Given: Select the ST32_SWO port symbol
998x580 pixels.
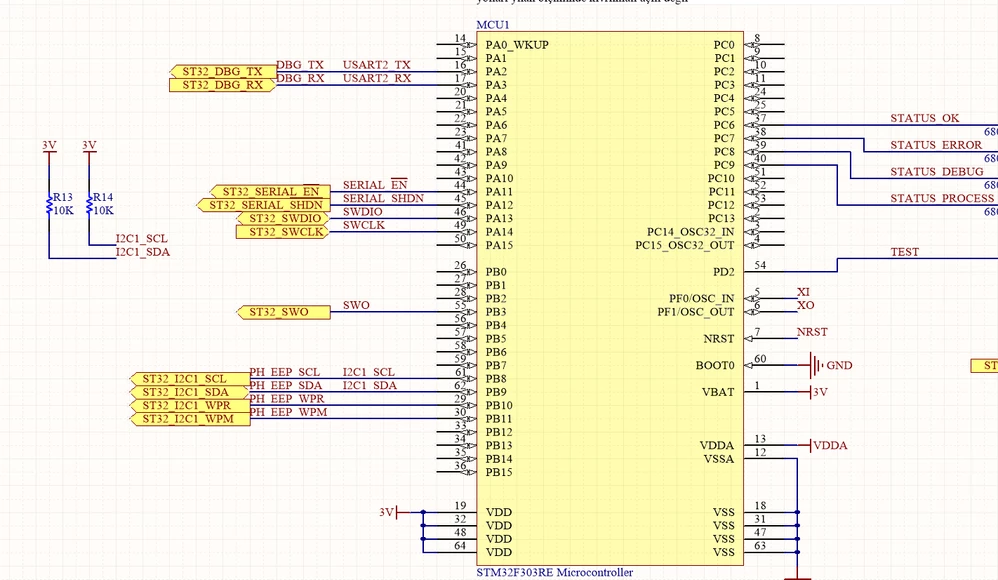Looking at the screenshot, I should pyautogui.click(x=283, y=312).
